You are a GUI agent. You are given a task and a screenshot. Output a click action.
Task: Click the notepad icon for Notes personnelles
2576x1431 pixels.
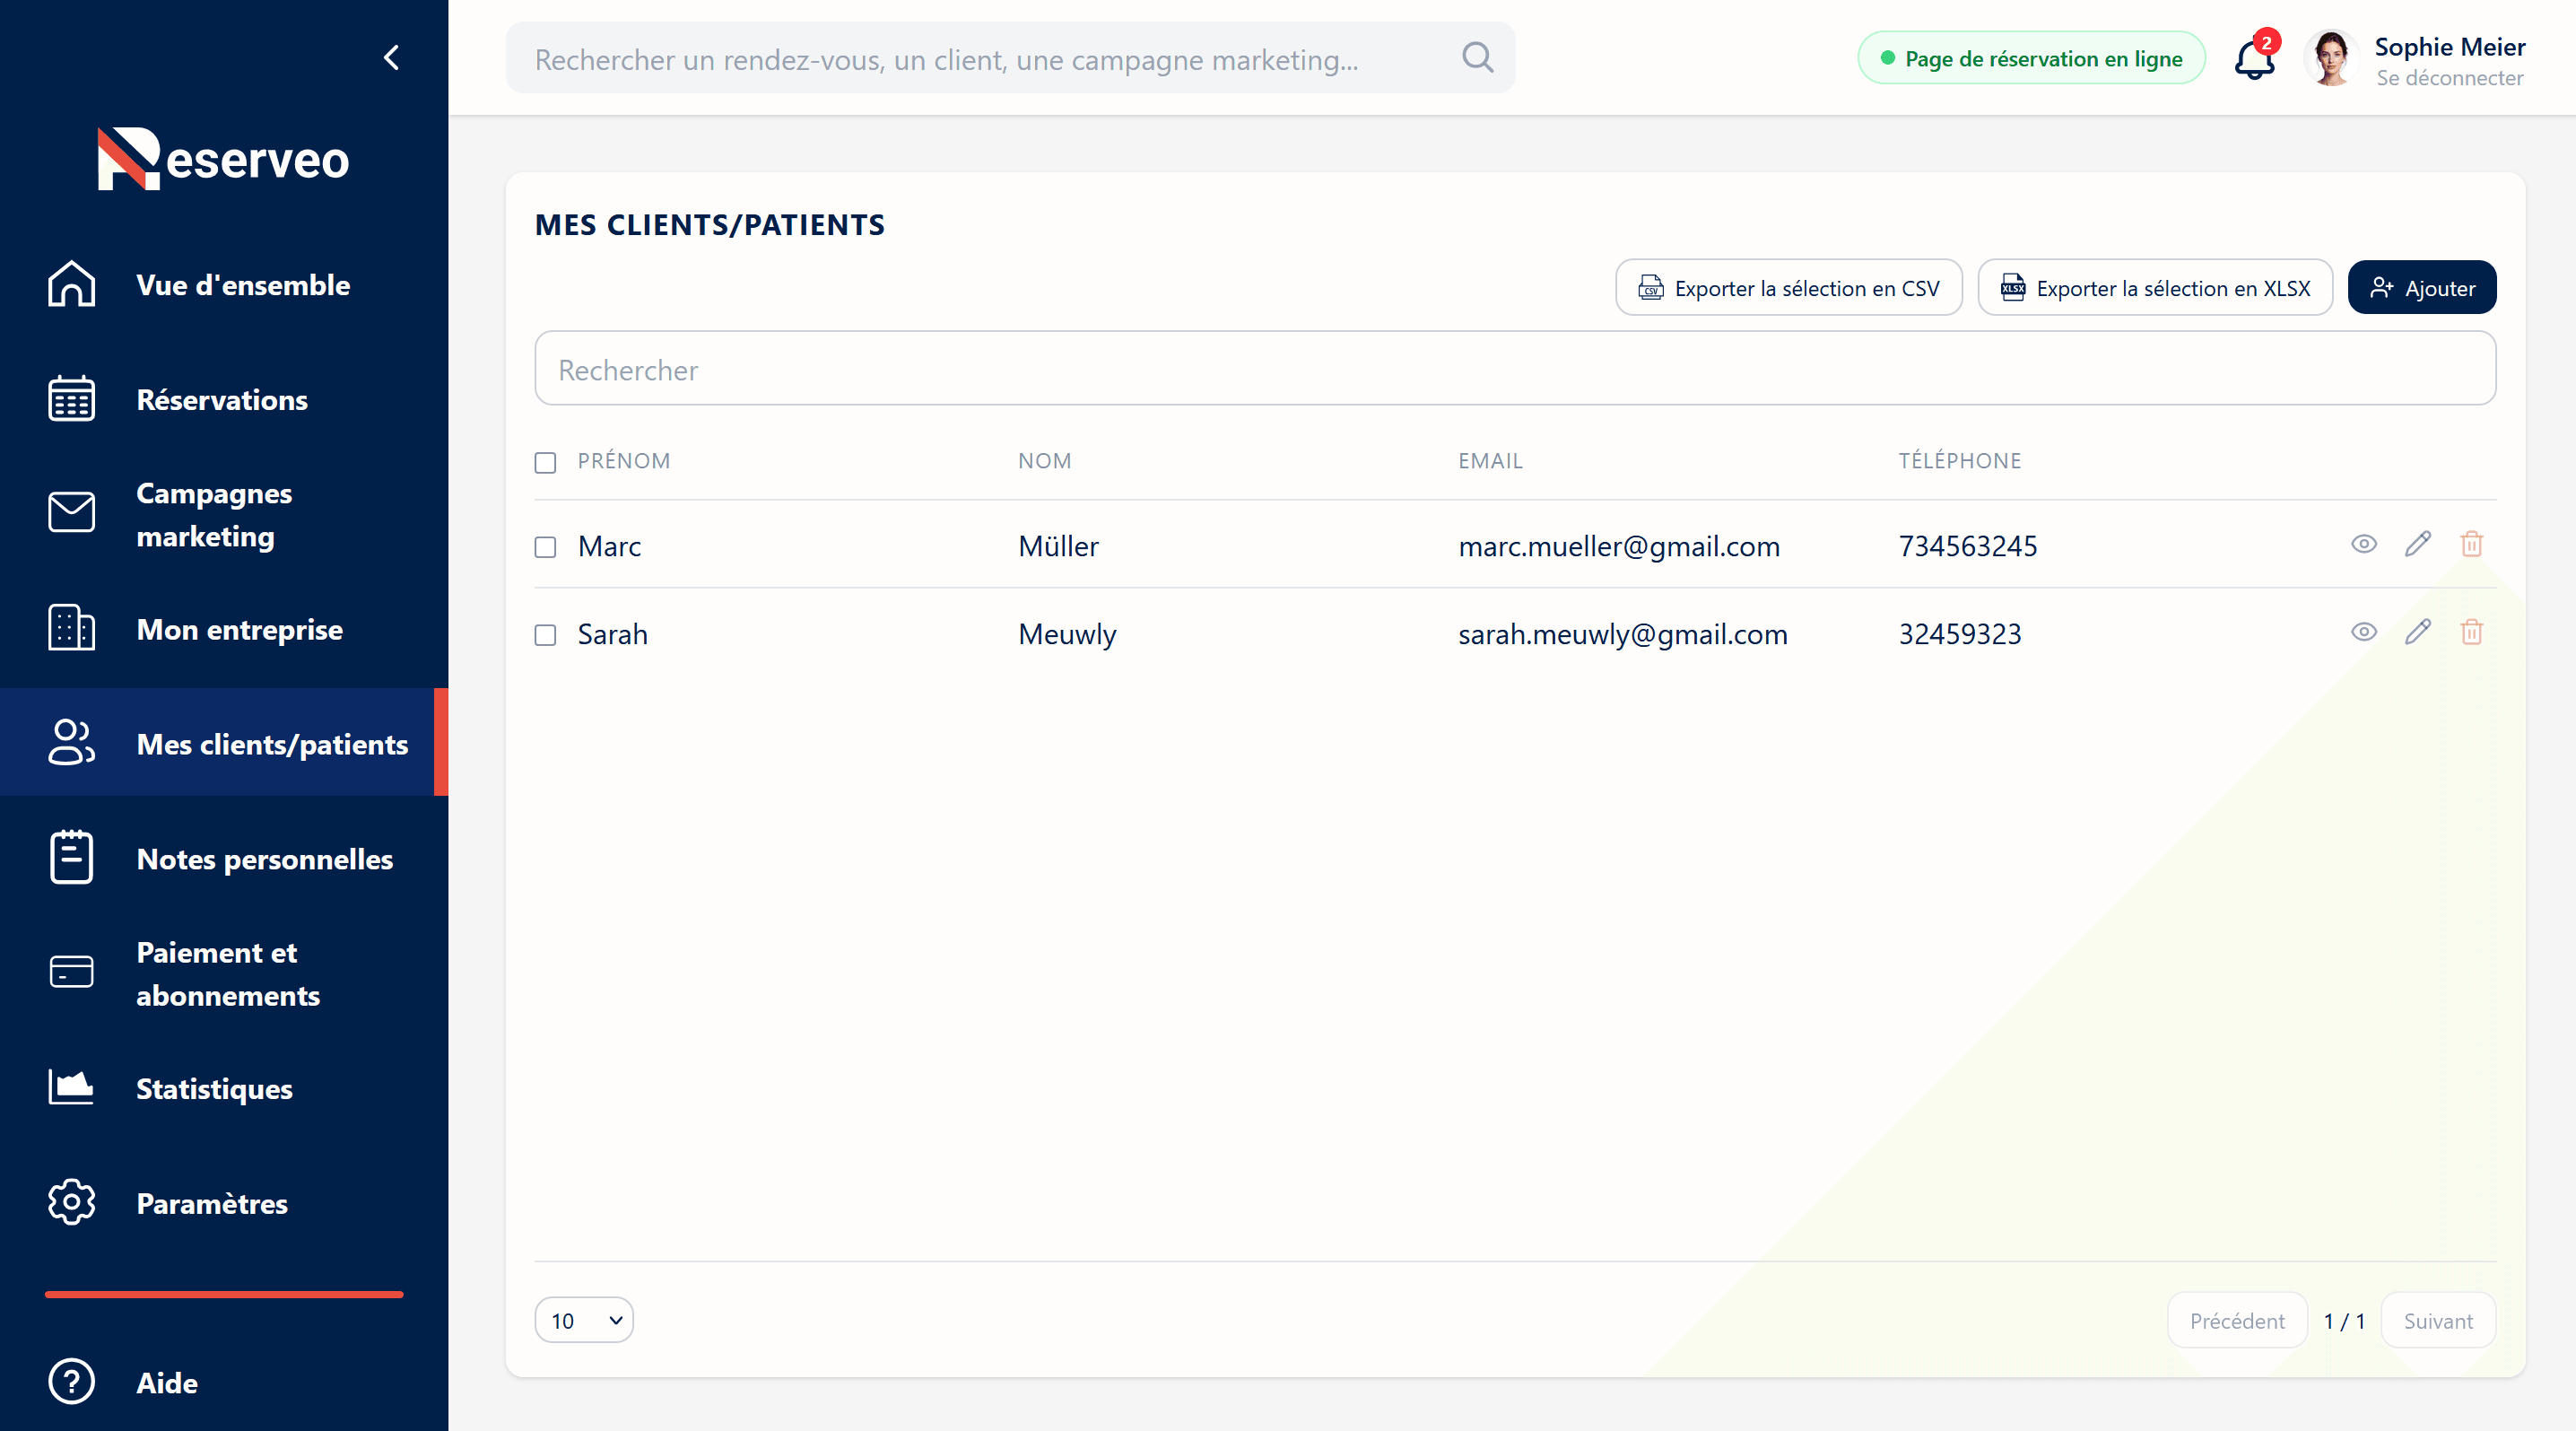pyautogui.click(x=72, y=858)
